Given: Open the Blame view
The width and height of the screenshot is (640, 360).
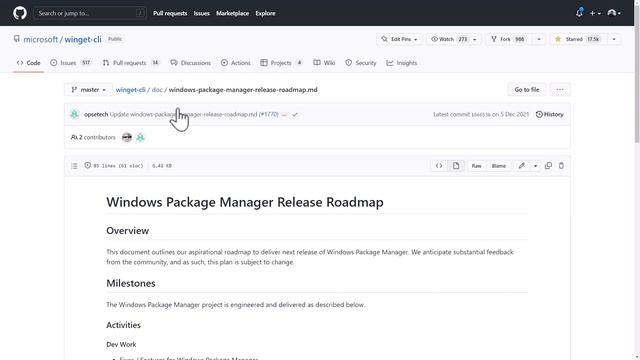Looking at the screenshot, I should (498, 166).
